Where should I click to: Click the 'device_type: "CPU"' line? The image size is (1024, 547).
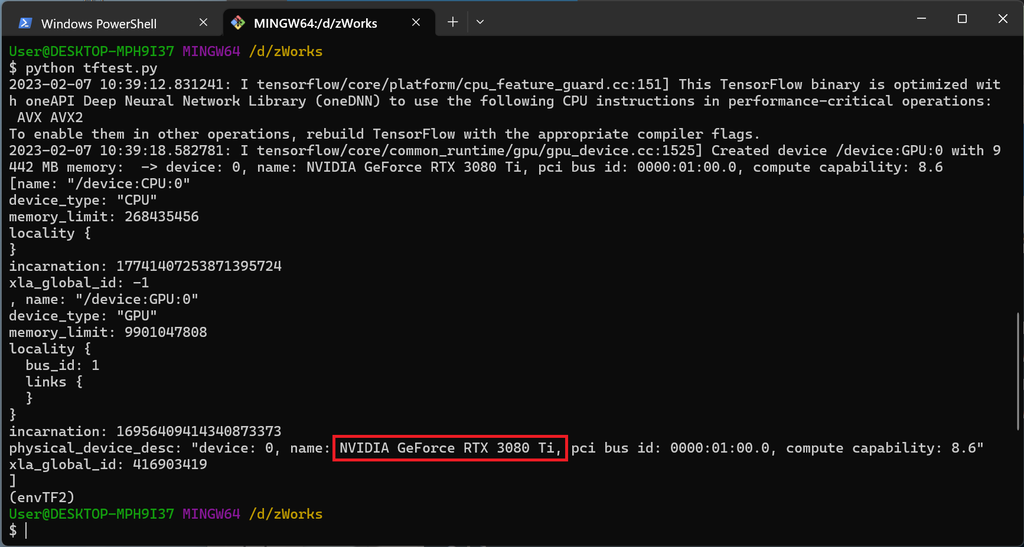[83, 200]
